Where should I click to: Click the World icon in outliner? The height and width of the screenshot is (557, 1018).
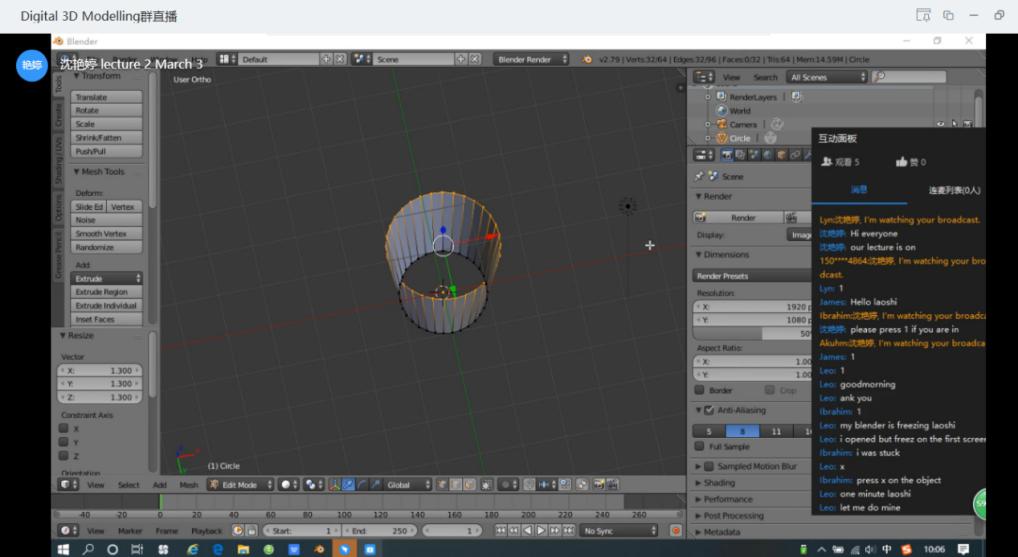point(721,111)
